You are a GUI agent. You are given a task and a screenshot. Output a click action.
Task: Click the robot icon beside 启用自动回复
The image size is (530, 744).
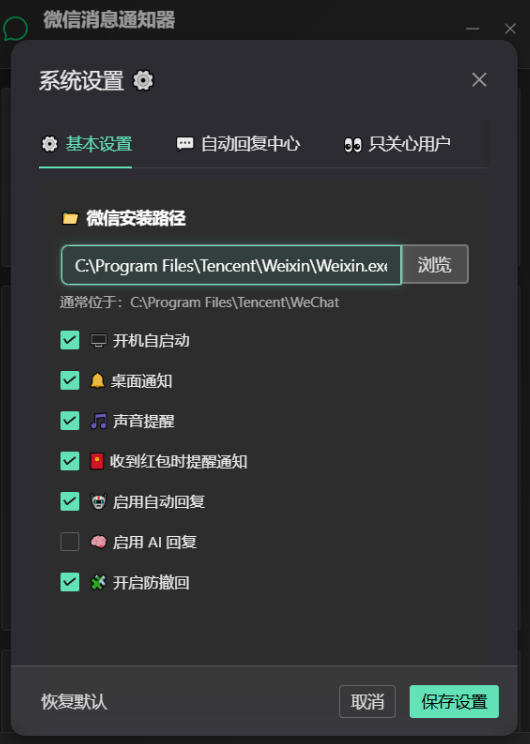(x=98, y=502)
